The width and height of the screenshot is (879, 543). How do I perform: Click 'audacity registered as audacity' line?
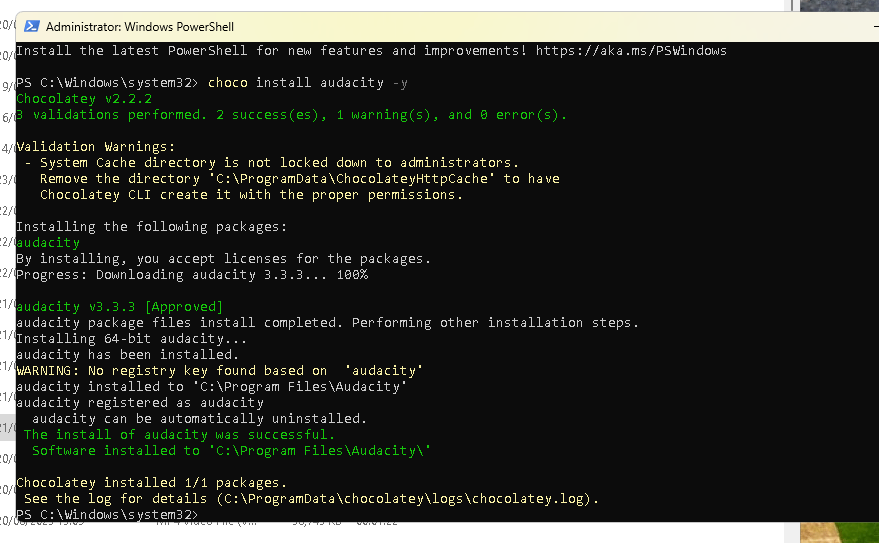pyautogui.click(x=140, y=402)
